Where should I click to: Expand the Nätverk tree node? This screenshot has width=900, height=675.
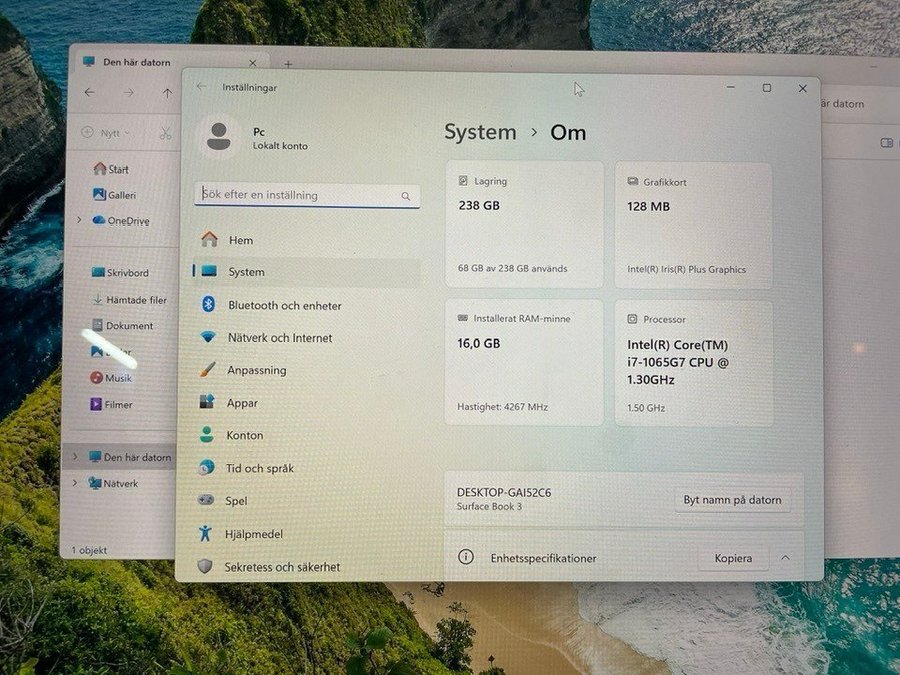[75, 483]
